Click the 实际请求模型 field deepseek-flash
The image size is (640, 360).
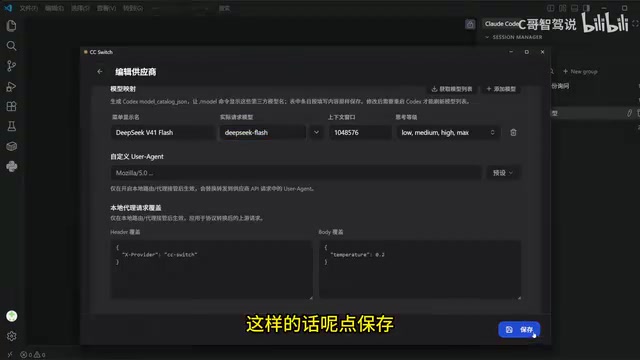pyautogui.click(x=263, y=132)
